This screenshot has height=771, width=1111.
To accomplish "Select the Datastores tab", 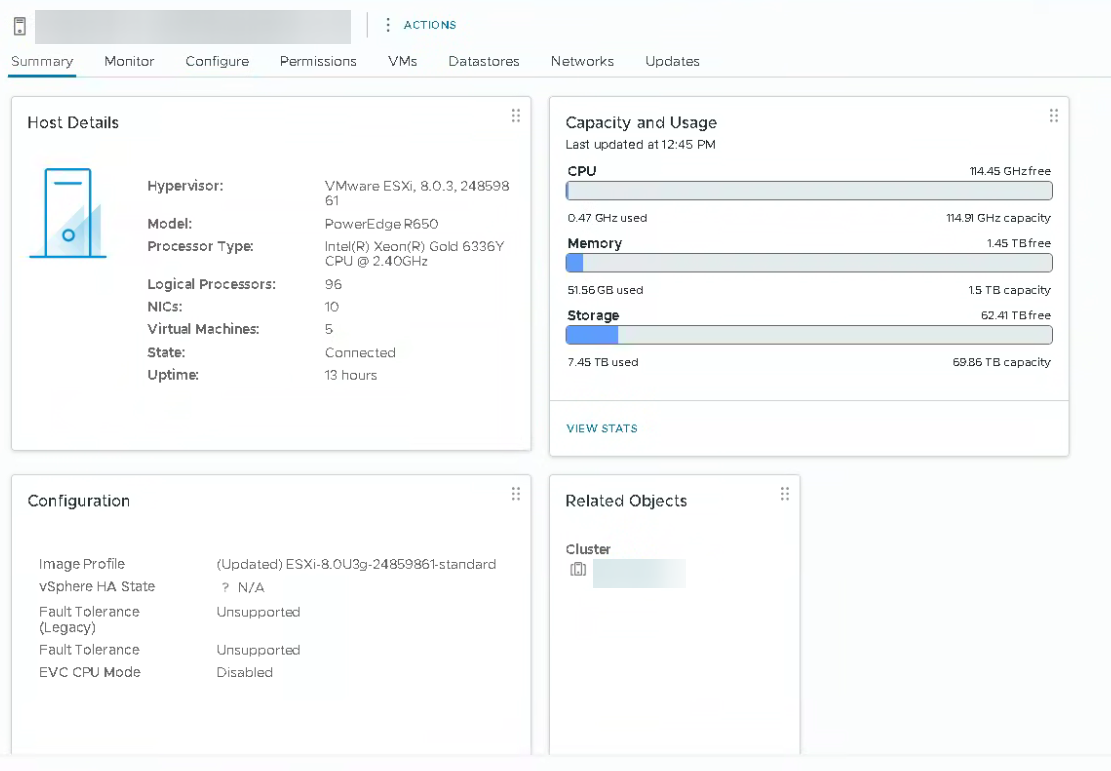I will (484, 61).
